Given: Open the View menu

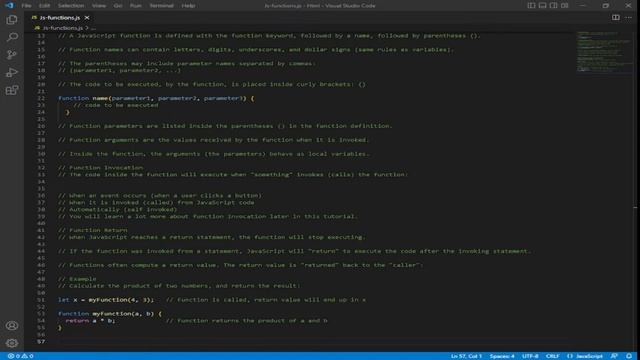Looking at the screenshot, I should 99,6.
